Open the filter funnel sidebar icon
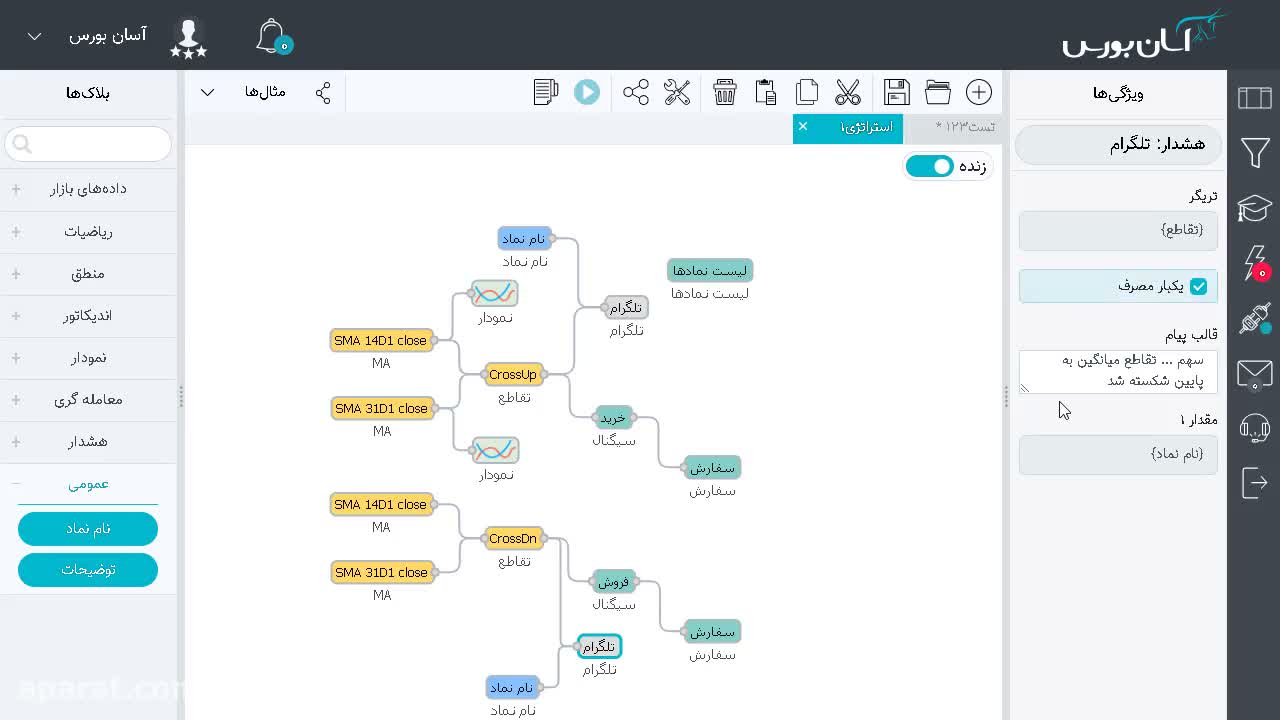Screen dimensions: 1280x720 (x=1255, y=153)
